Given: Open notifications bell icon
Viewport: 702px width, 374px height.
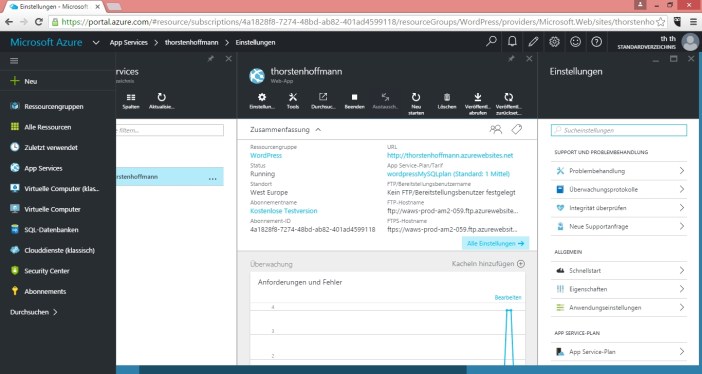Looking at the screenshot, I should tap(512, 42).
